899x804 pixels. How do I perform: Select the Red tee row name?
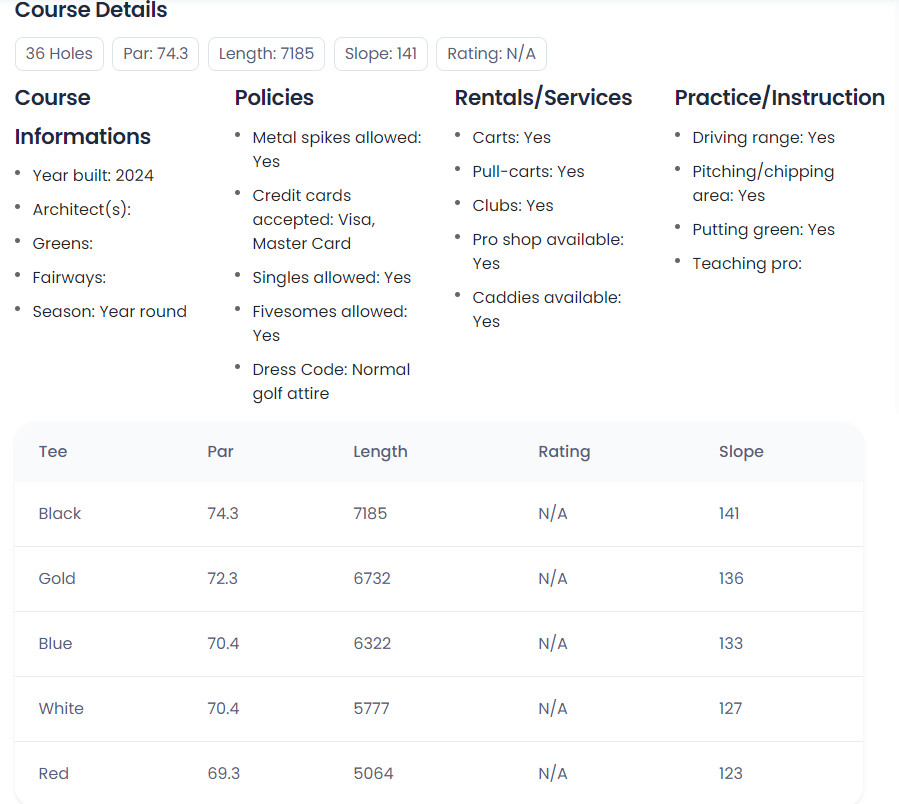53,774
